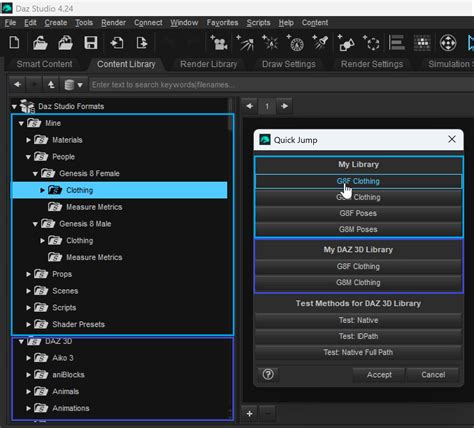Image resolution: width=474 pixels, height=428 pixels.
Task: Click the New Scene file icon
Action: [14, 43]
